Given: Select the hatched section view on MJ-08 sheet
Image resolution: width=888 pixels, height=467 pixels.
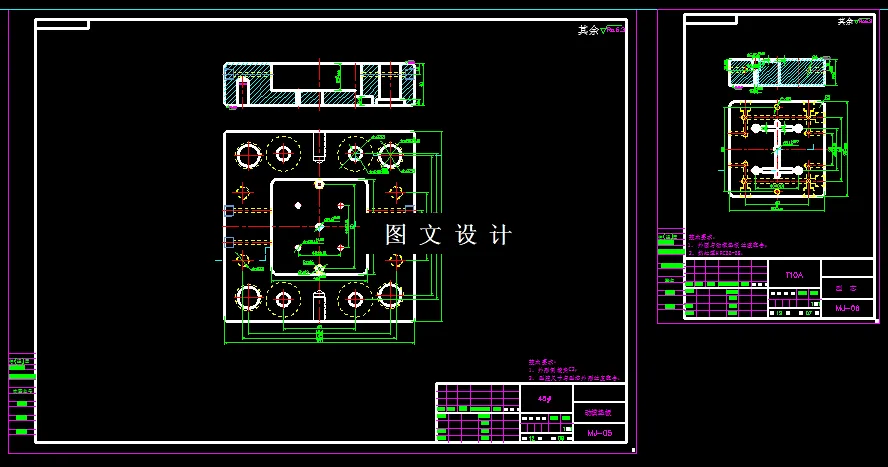Looking at the screenshot, I should coord(776,72).
